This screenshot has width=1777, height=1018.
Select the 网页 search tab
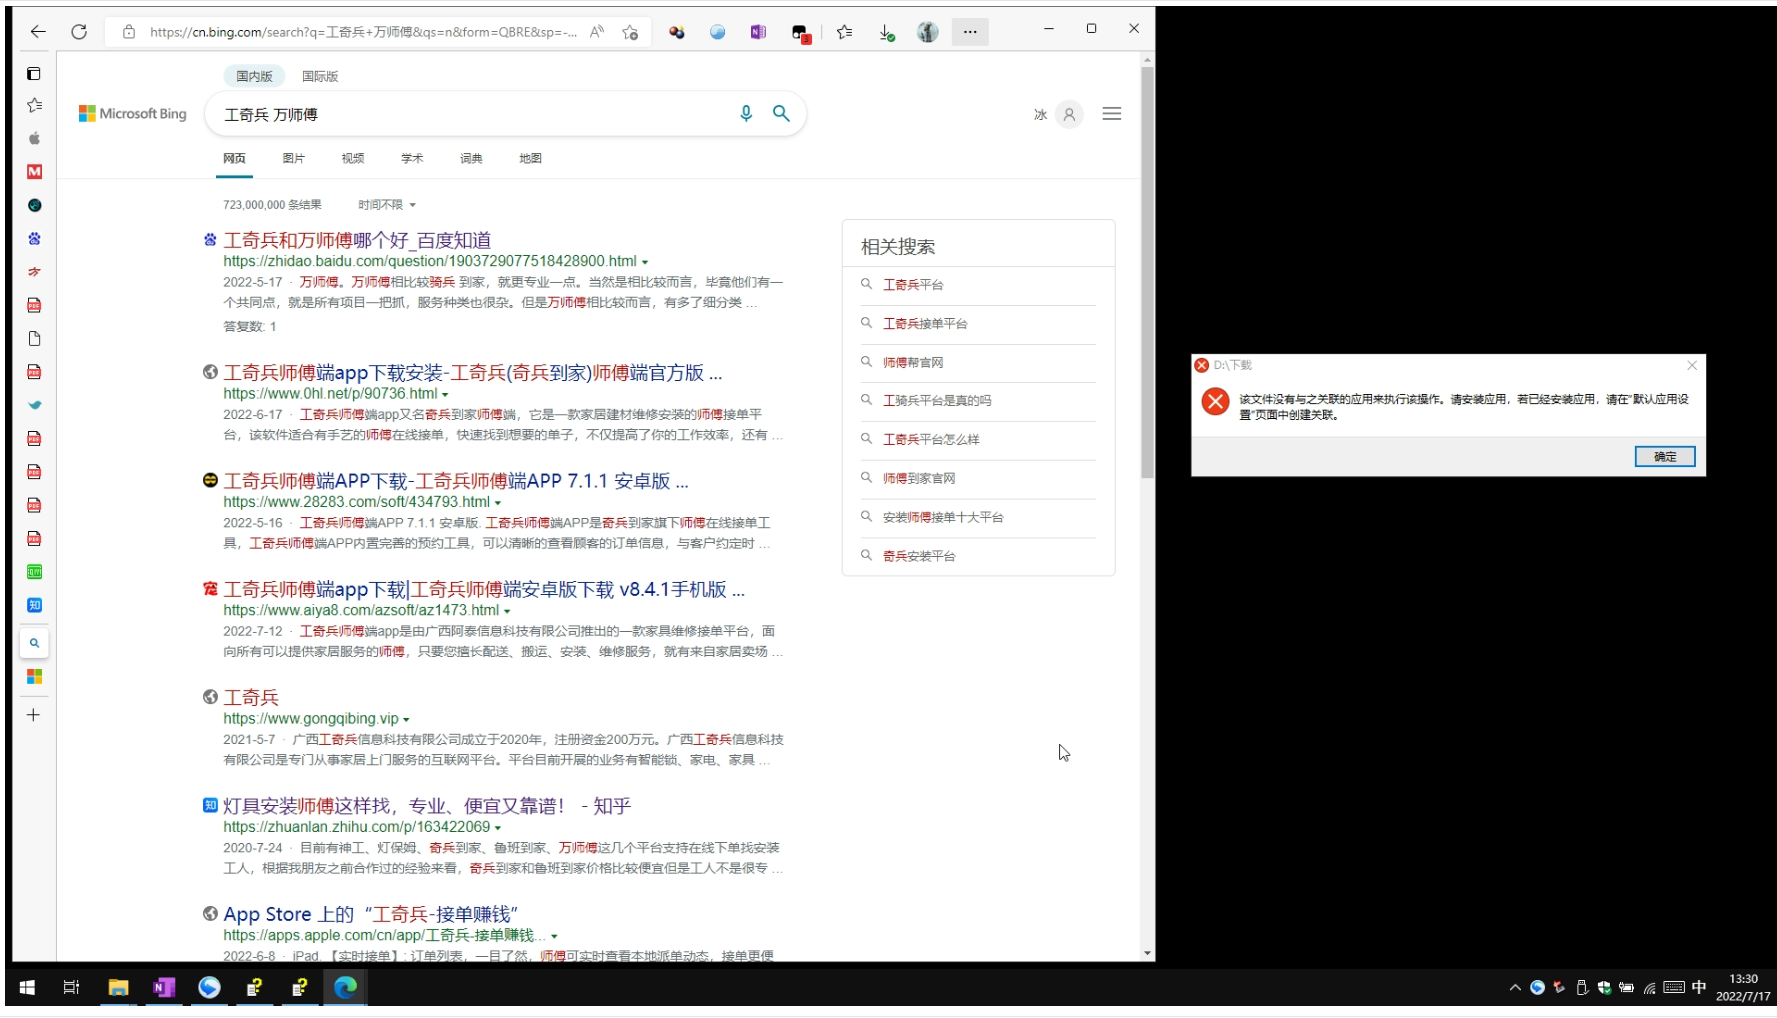point(234,158)
